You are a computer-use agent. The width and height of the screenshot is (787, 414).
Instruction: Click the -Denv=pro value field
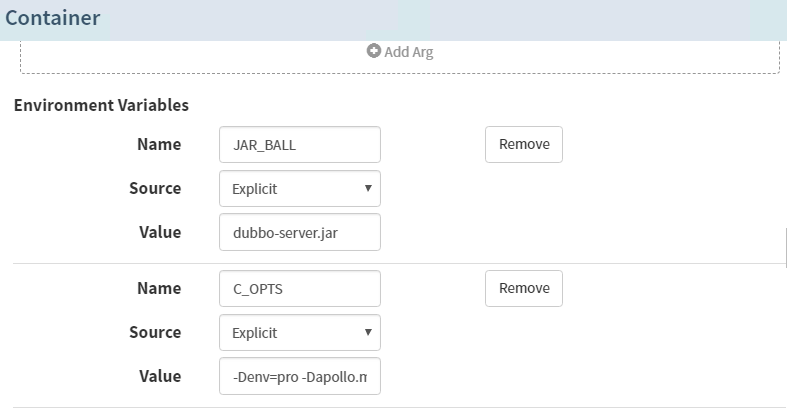pyautogui.click(x=299, y=376)
